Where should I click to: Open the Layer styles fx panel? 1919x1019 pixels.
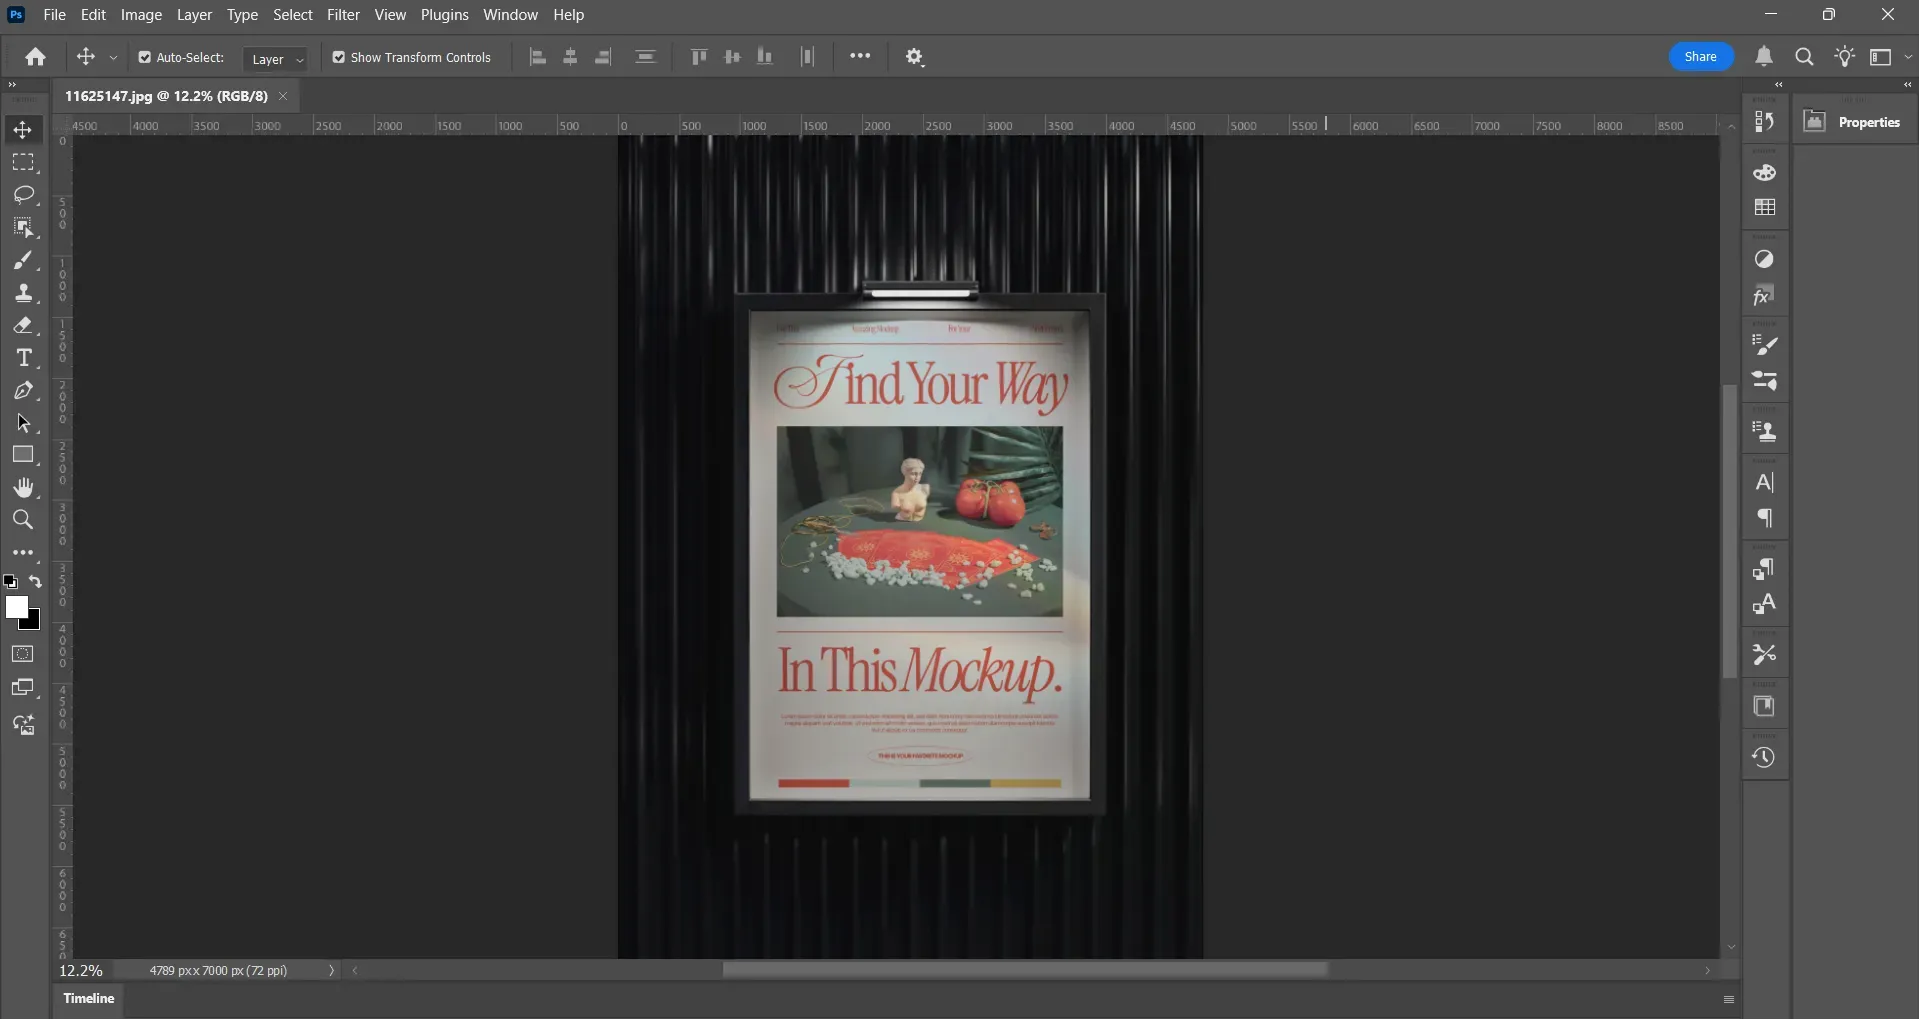(x=1764, y=295)
